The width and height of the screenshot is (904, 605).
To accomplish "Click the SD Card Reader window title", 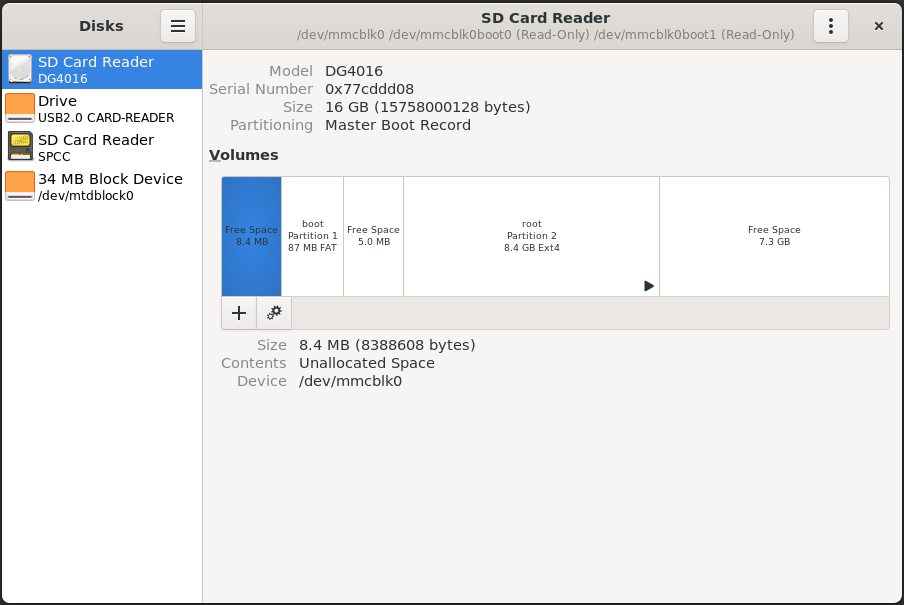I will tap(545, 18).
